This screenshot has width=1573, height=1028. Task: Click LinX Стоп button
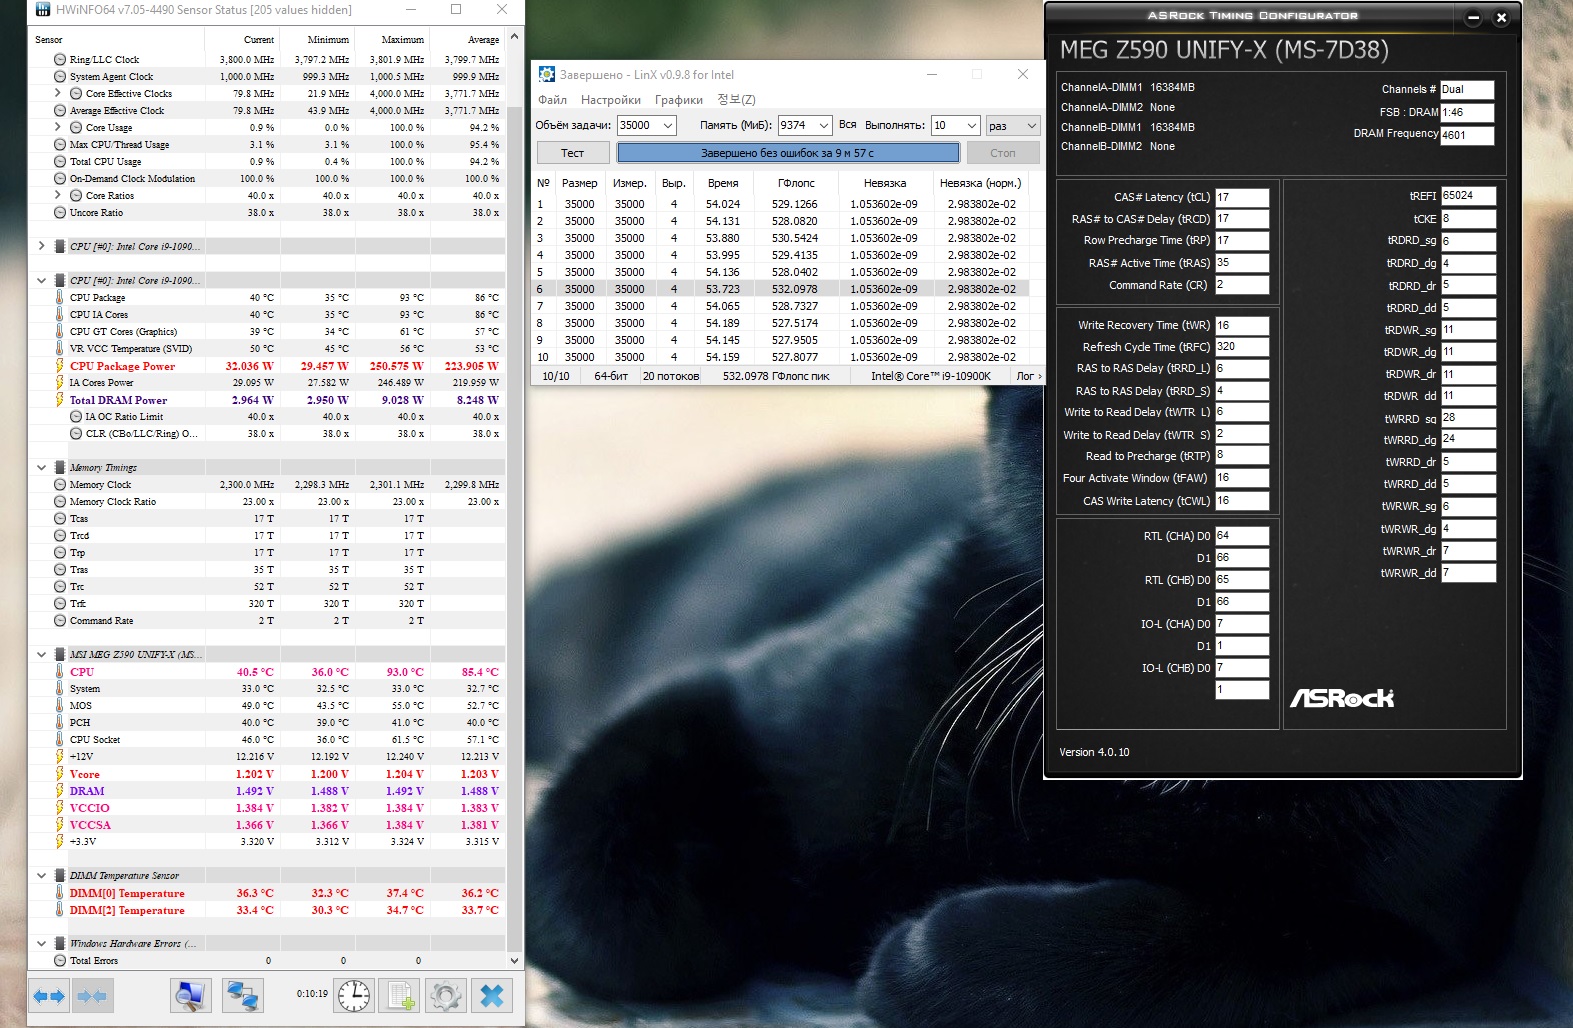point(1002,153)
